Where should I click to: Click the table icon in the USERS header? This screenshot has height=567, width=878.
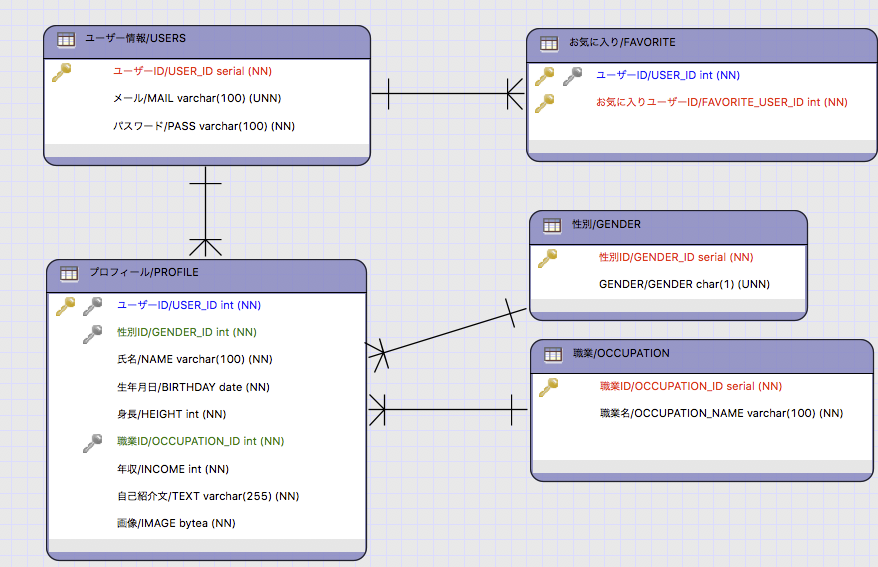tap(66, 40)
